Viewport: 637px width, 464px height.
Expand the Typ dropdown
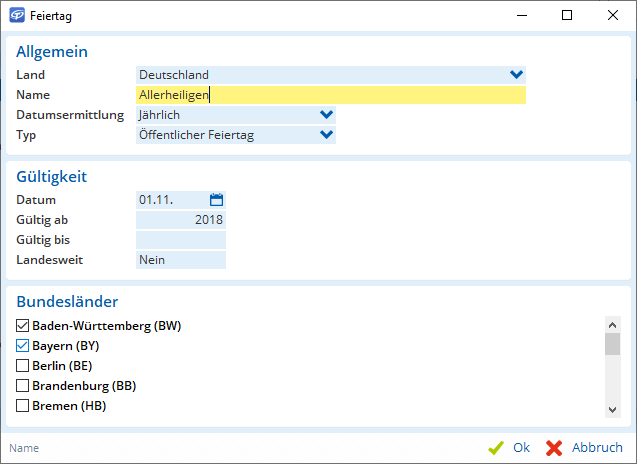pos(325,135)
